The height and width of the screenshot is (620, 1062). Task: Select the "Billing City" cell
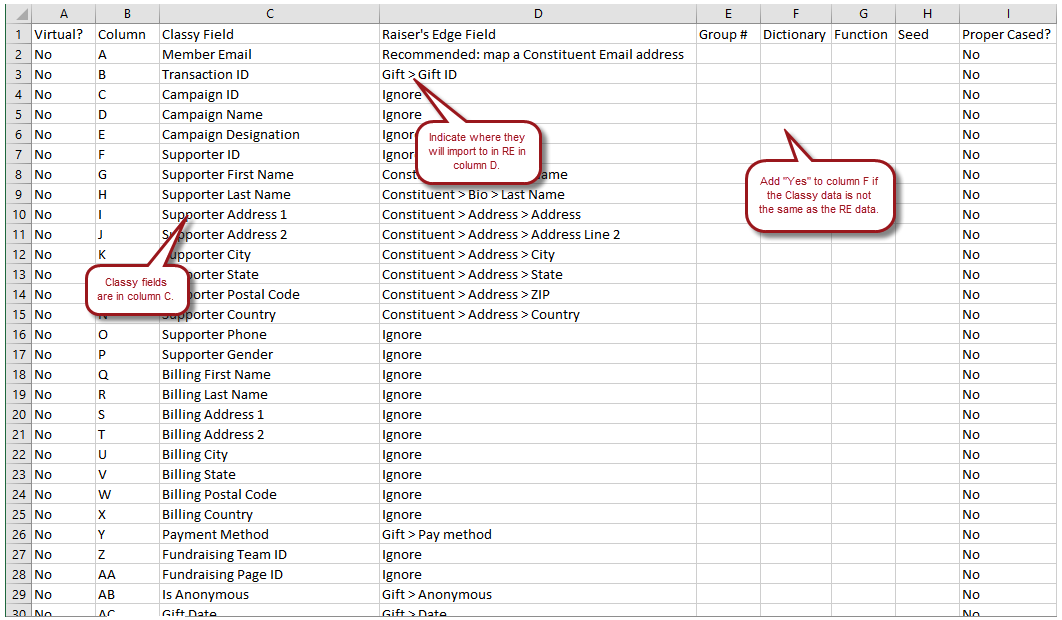click(270, 455)
